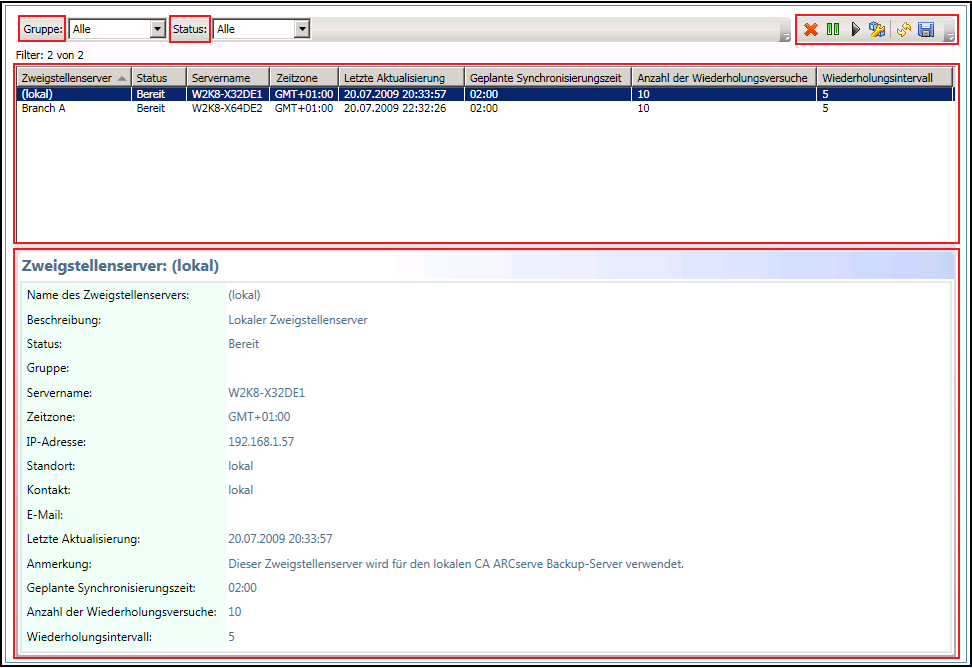This screenshot has width=972, height=668.
Task: Click 02:00 sync time in Branch A row
Action: click(484, 108)
